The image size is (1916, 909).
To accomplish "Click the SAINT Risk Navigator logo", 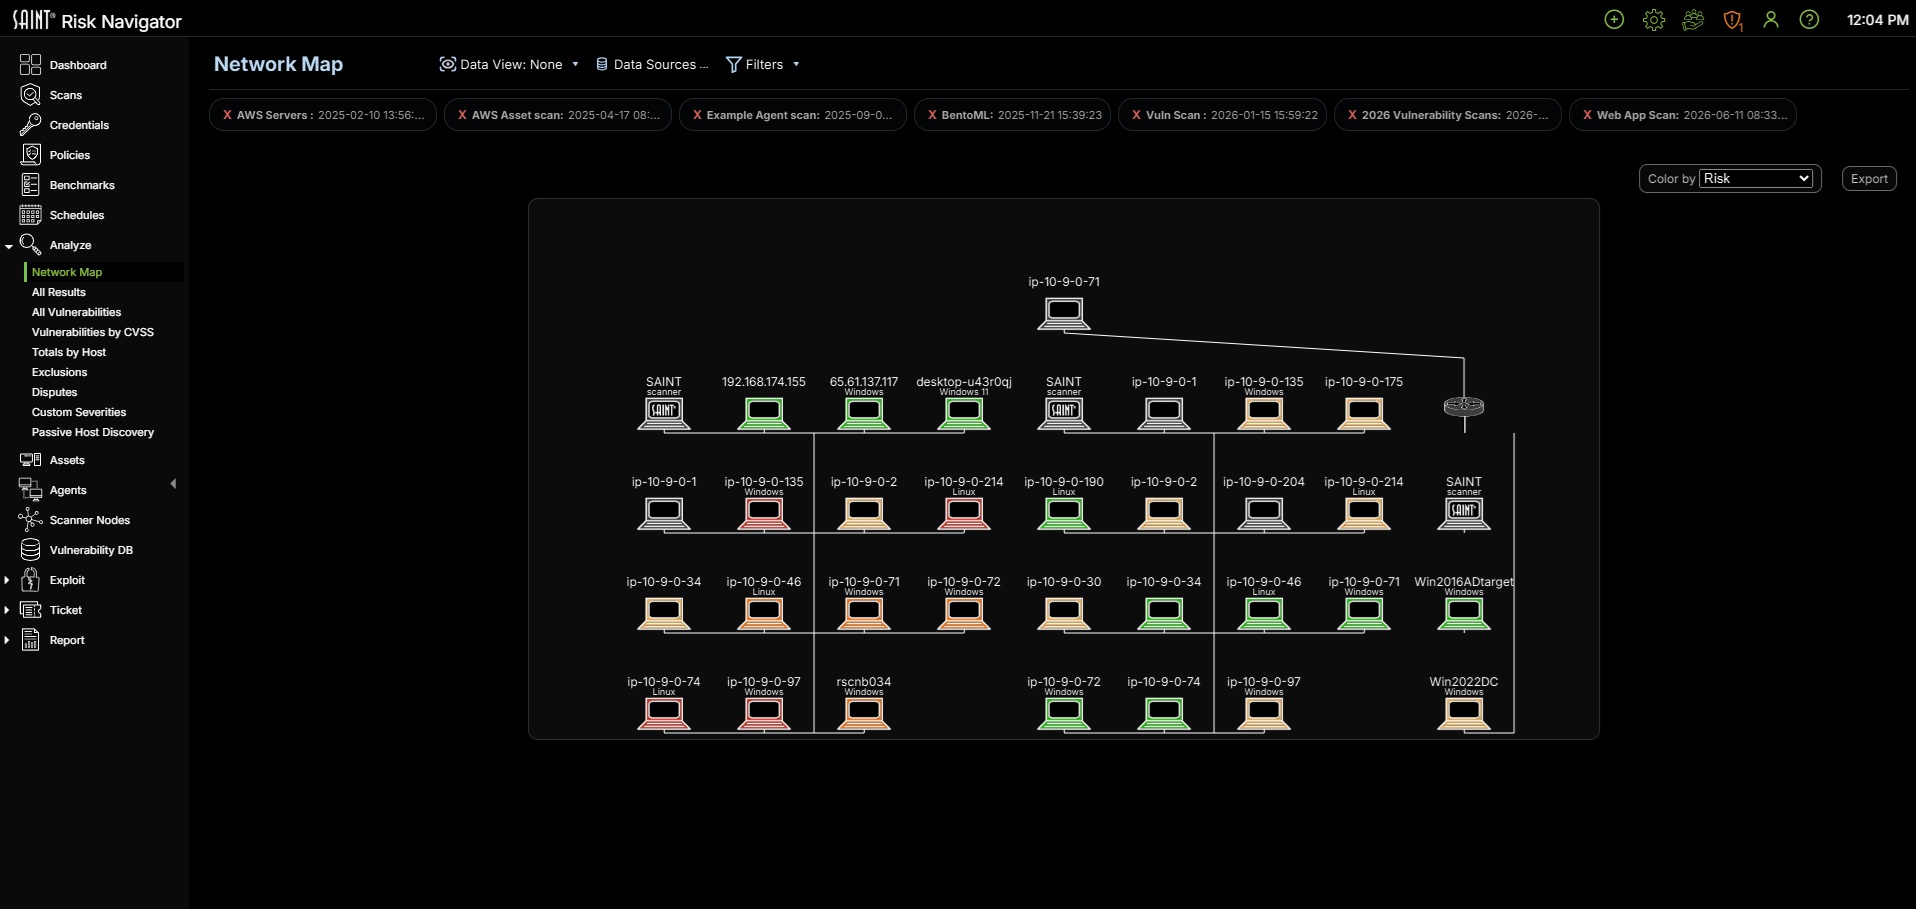I will click(97, 20).
